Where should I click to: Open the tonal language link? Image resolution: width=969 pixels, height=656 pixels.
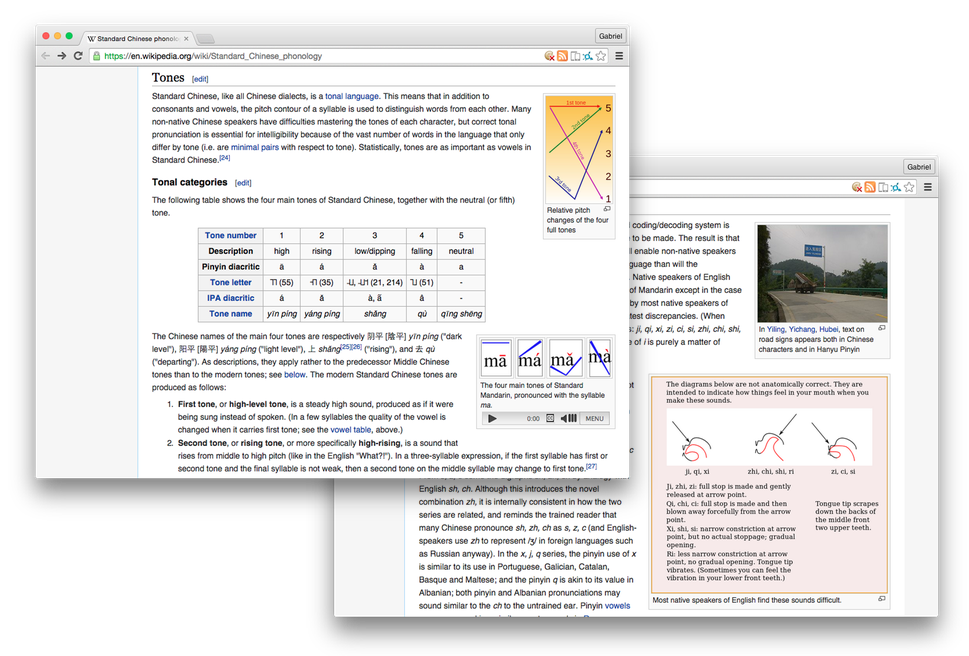tap(352, 96)
